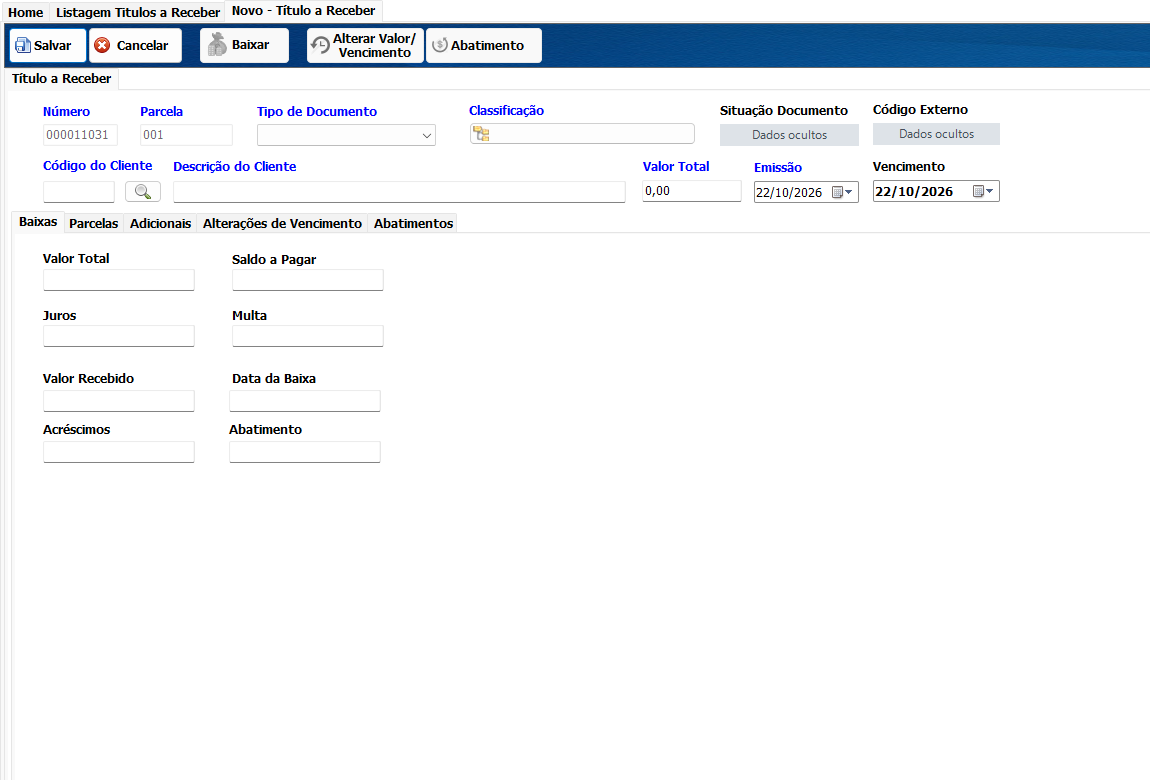Select the Título a Receber section tab
Screen dimensions: 1150x780
point(62,78)
